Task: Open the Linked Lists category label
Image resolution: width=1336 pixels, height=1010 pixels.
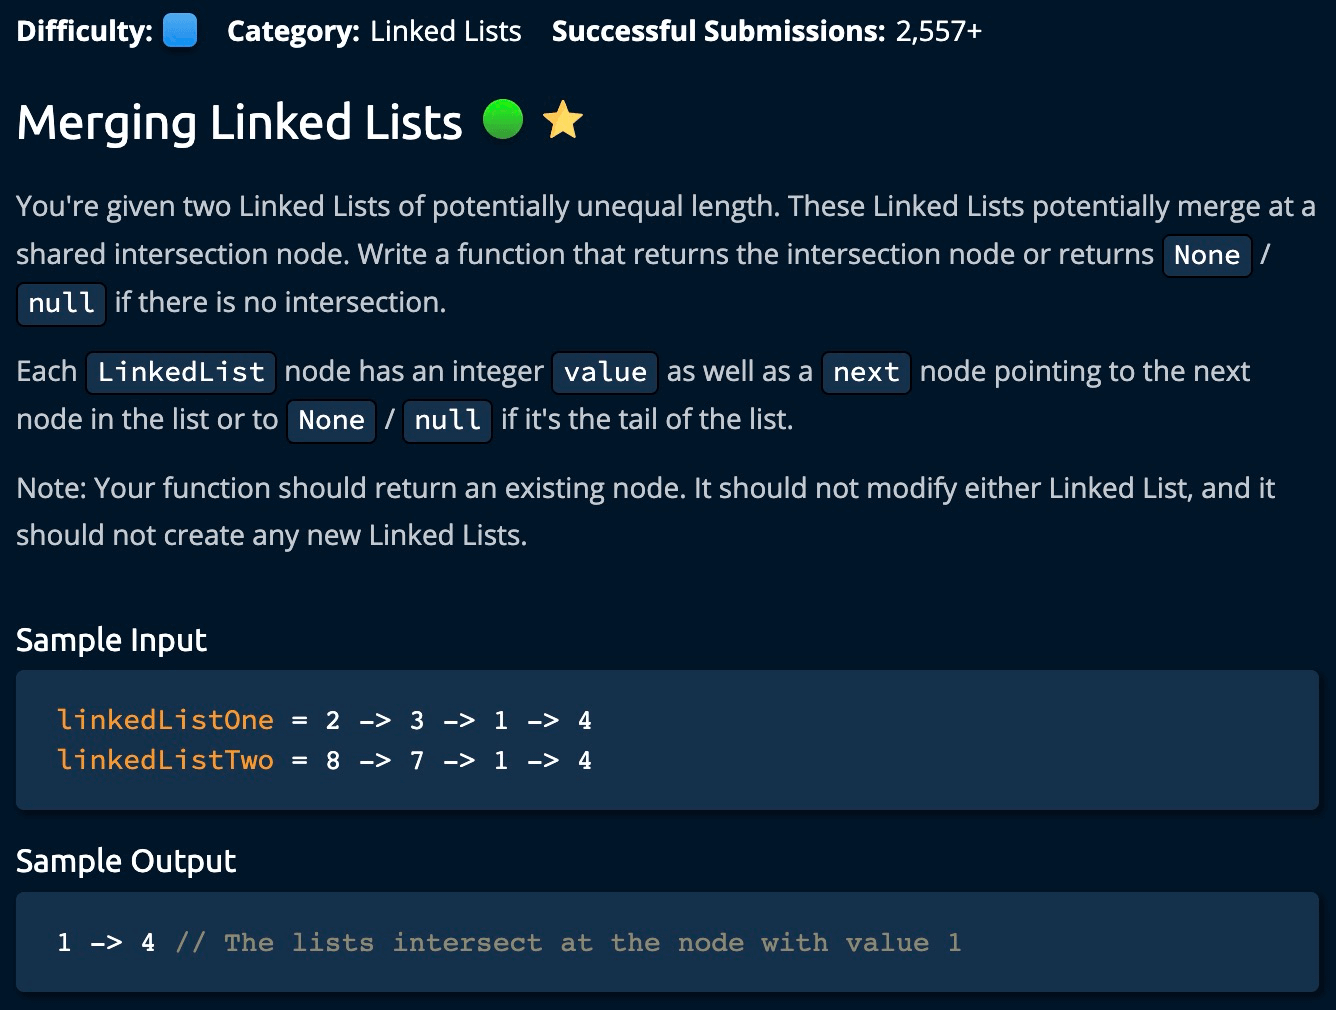Action: pos(445,31)
